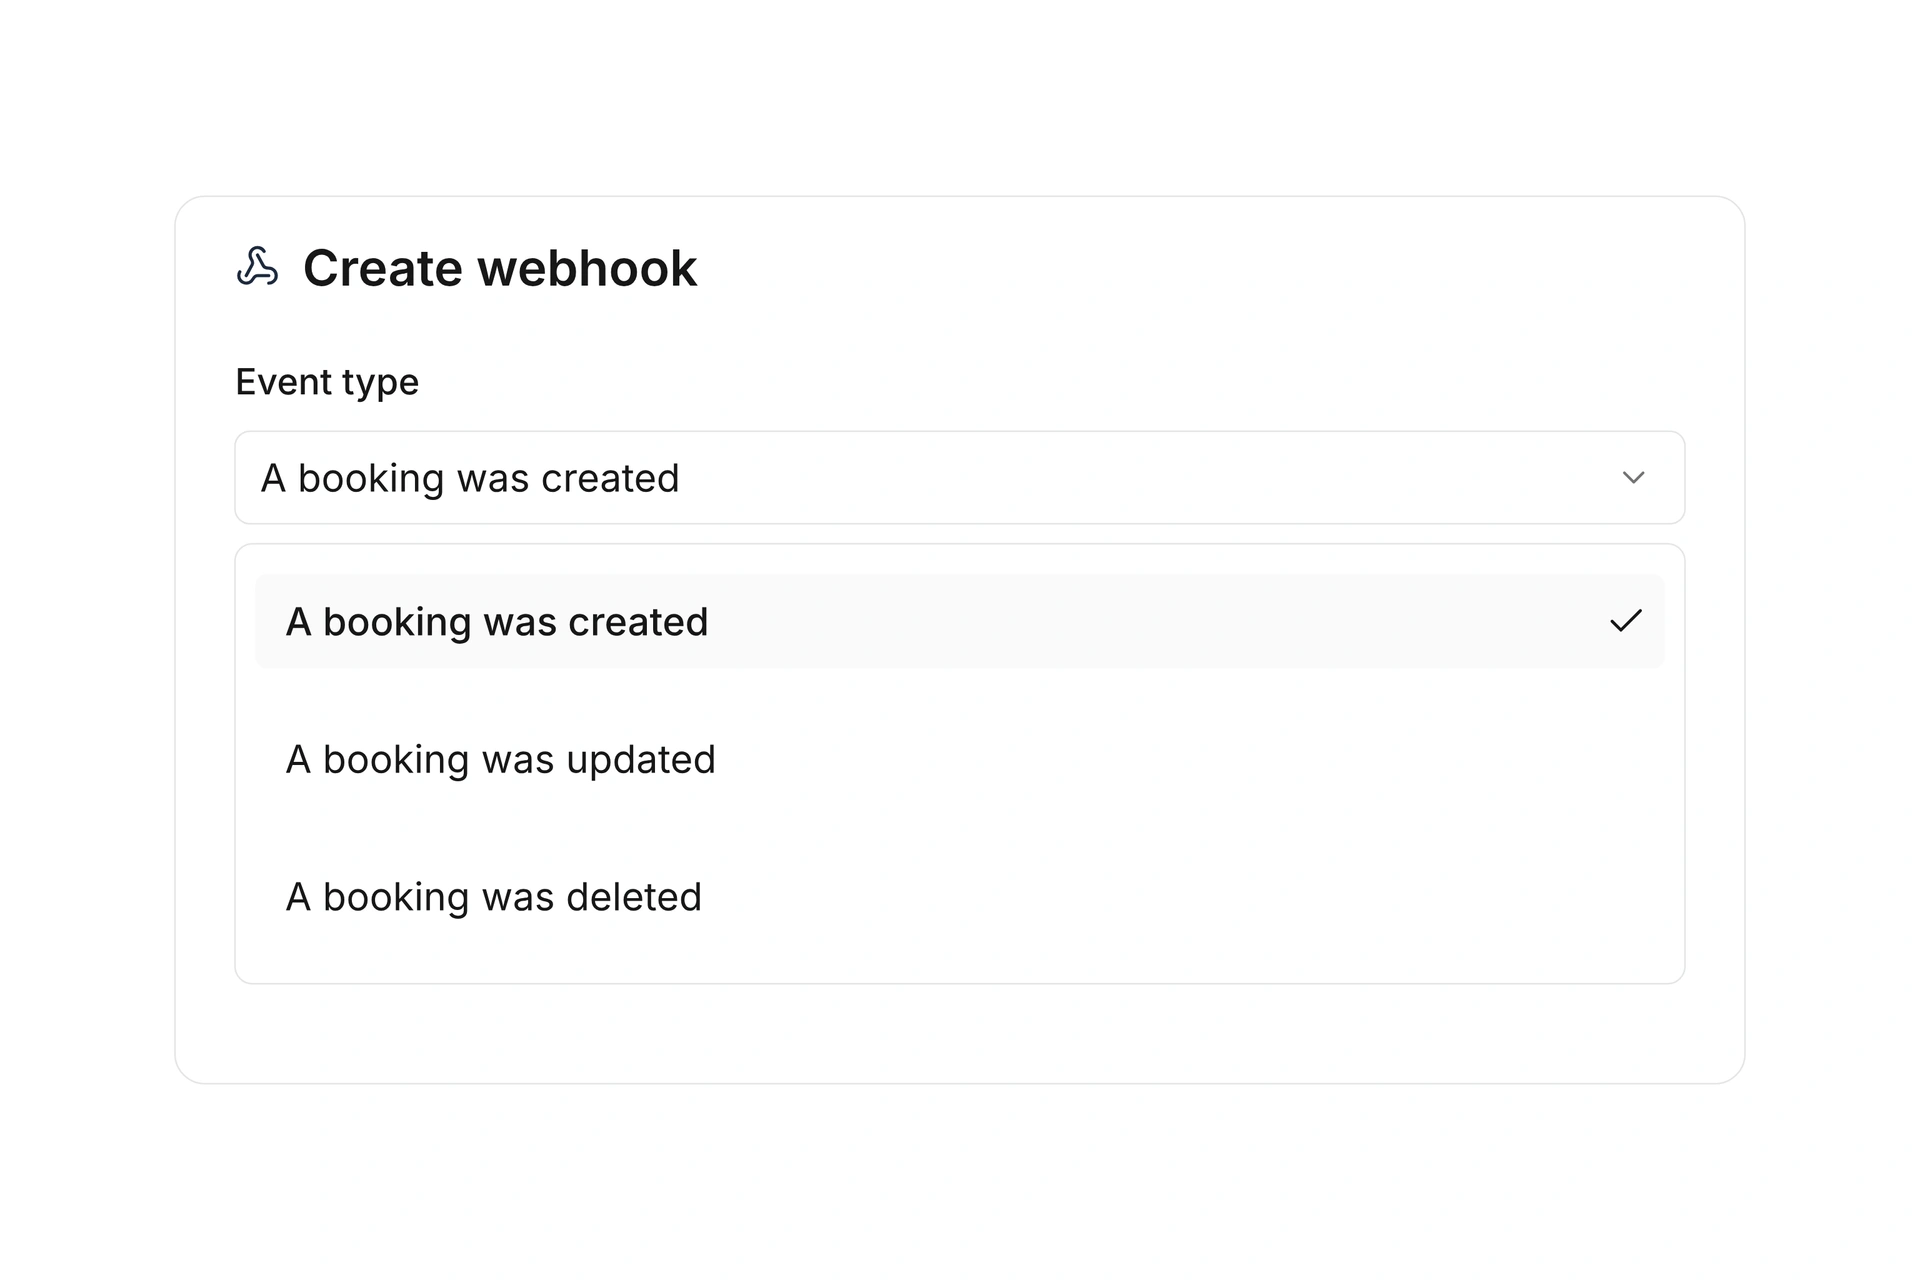Click the "Create webhook" heading text
The width and height of the screenshot is (1920, 1280).
coord(499,268)
